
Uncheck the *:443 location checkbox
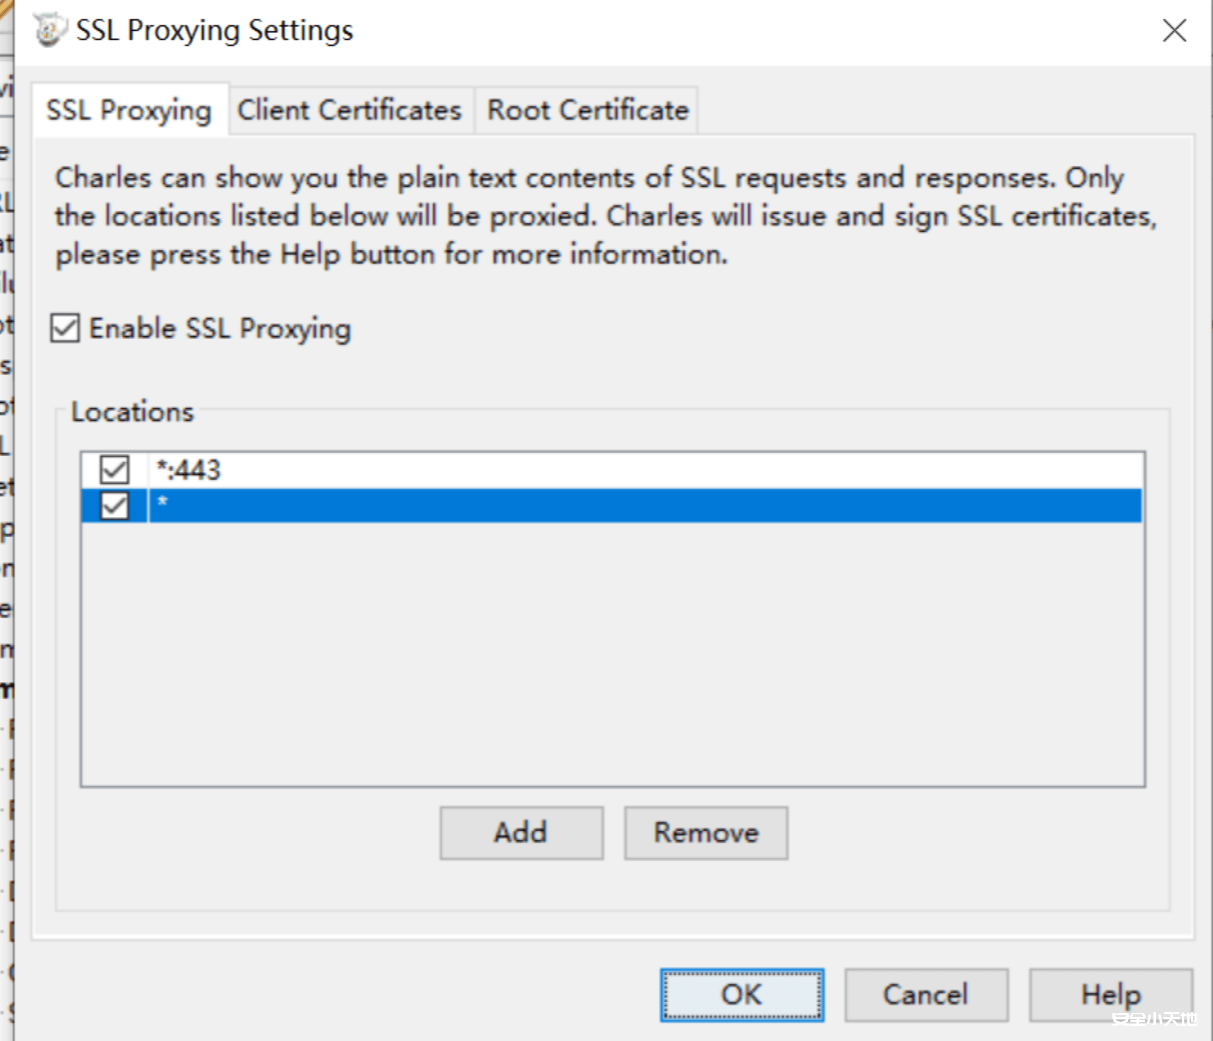[115, 469]
